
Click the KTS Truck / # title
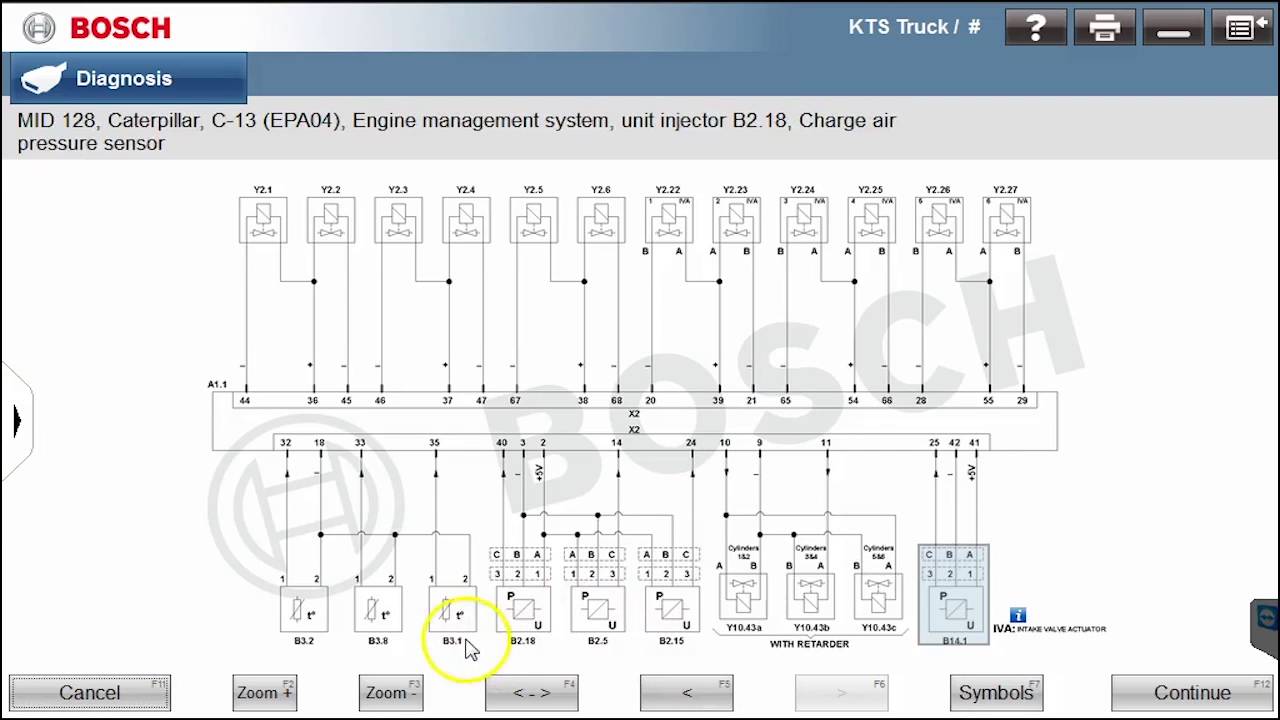point(914,27)
